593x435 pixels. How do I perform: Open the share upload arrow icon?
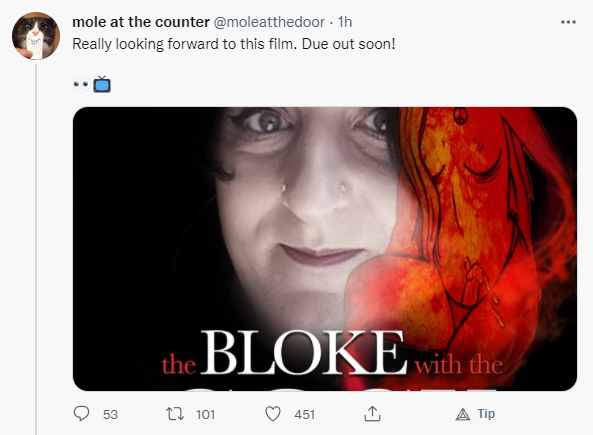pos(372,413)
